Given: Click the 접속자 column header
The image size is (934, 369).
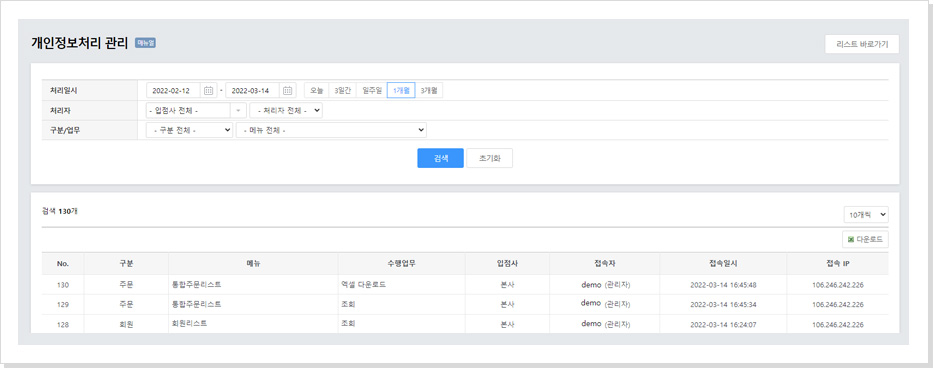Looking at the screenshot, I should coord(605,263).
